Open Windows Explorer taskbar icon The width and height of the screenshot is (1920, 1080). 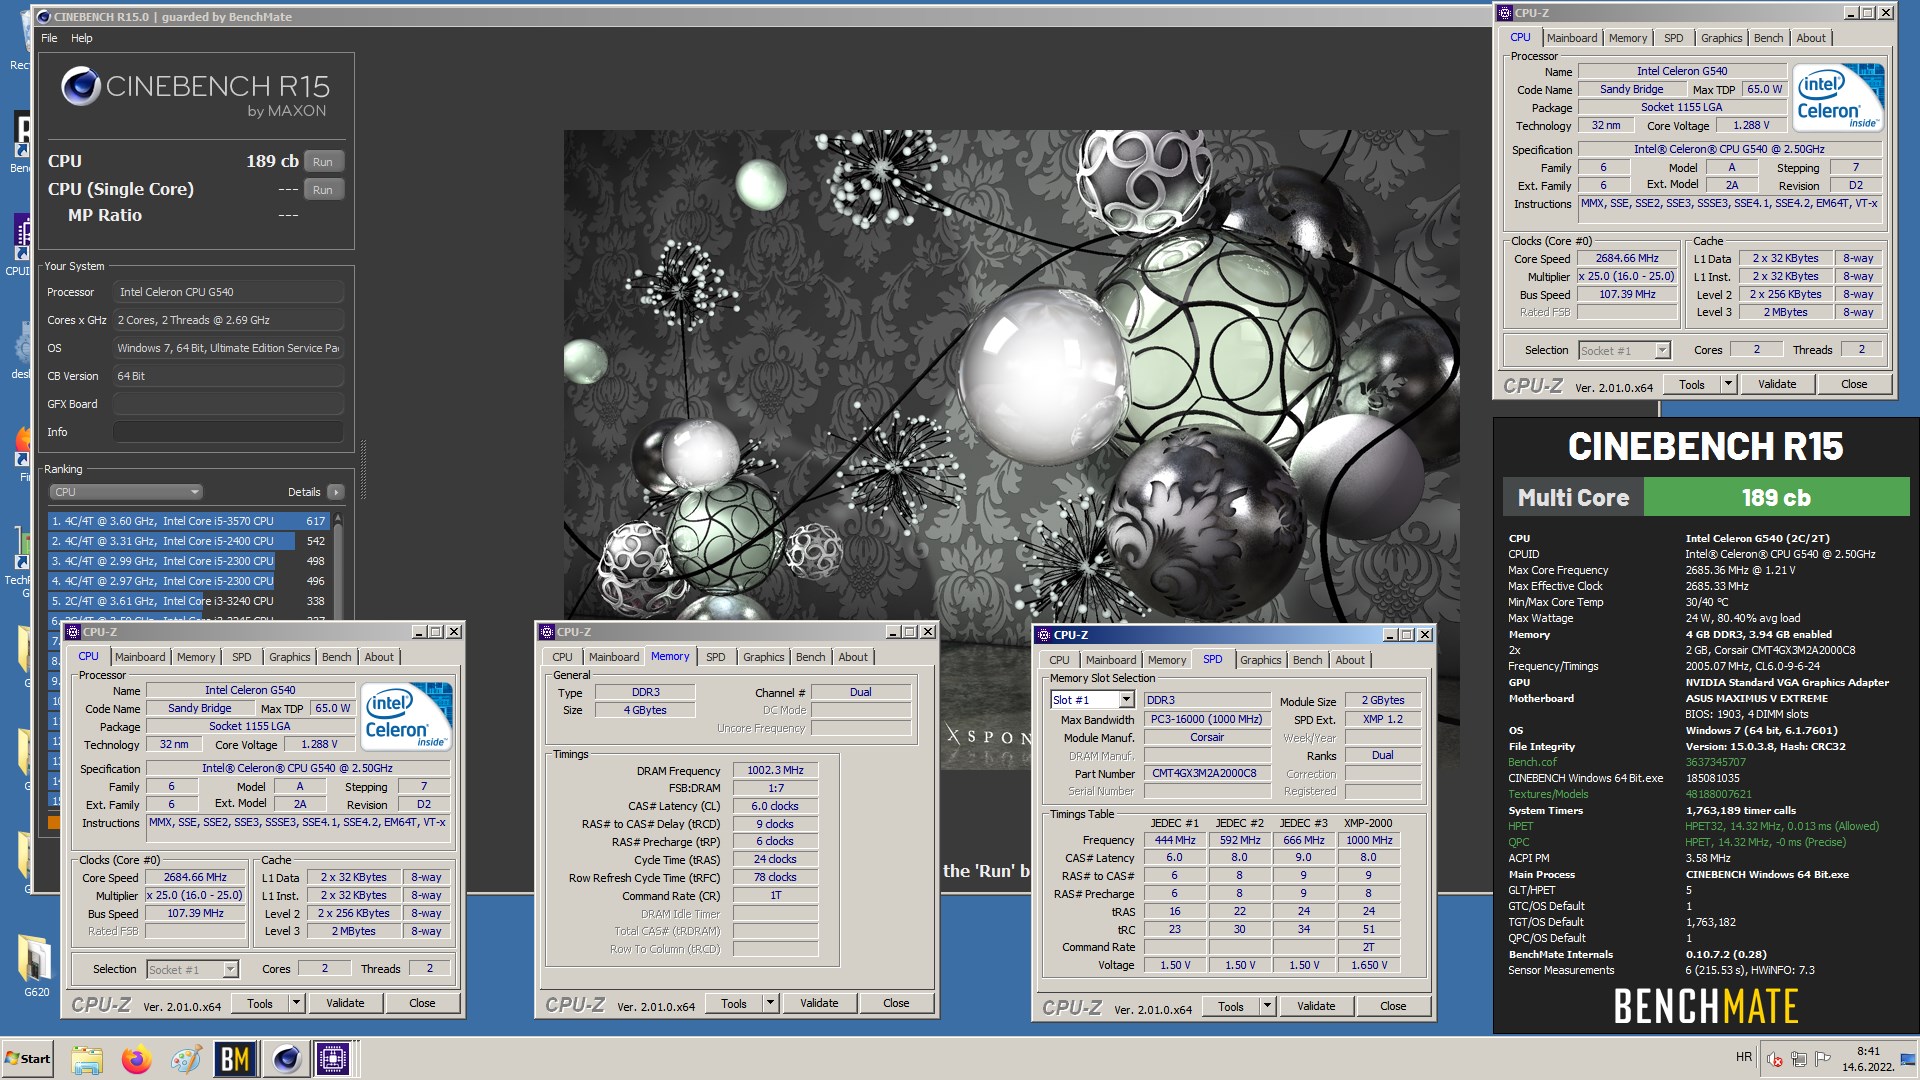click(x=87, y=1059)
